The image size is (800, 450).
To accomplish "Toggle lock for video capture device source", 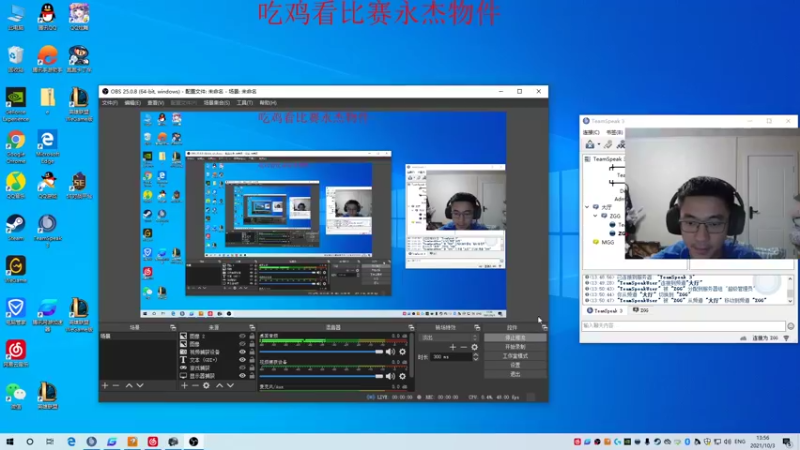I will (252, 352).
